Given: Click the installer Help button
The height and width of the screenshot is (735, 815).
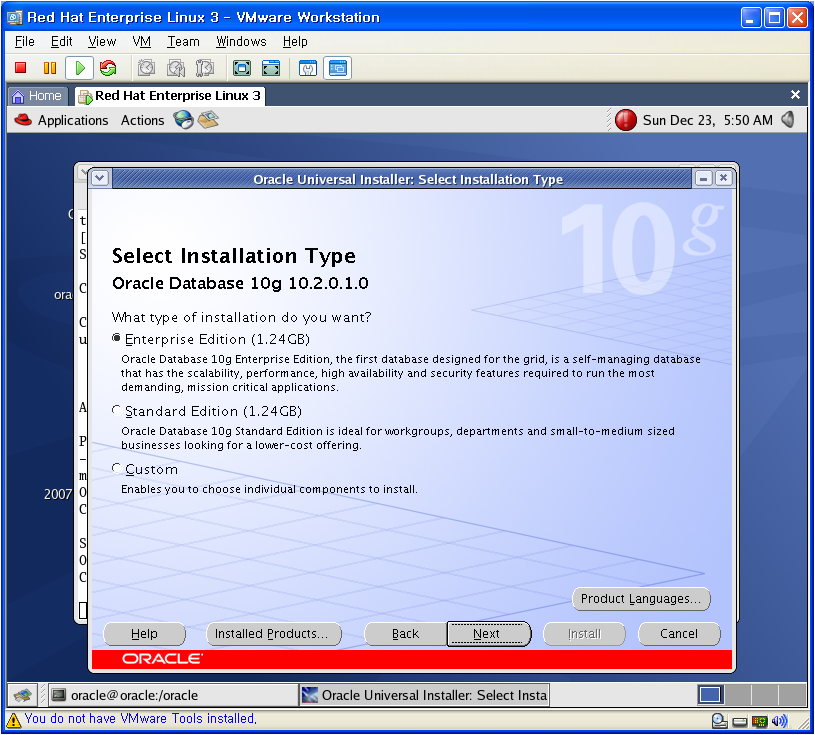Looking at the screenshot, I should pos(144,634).
